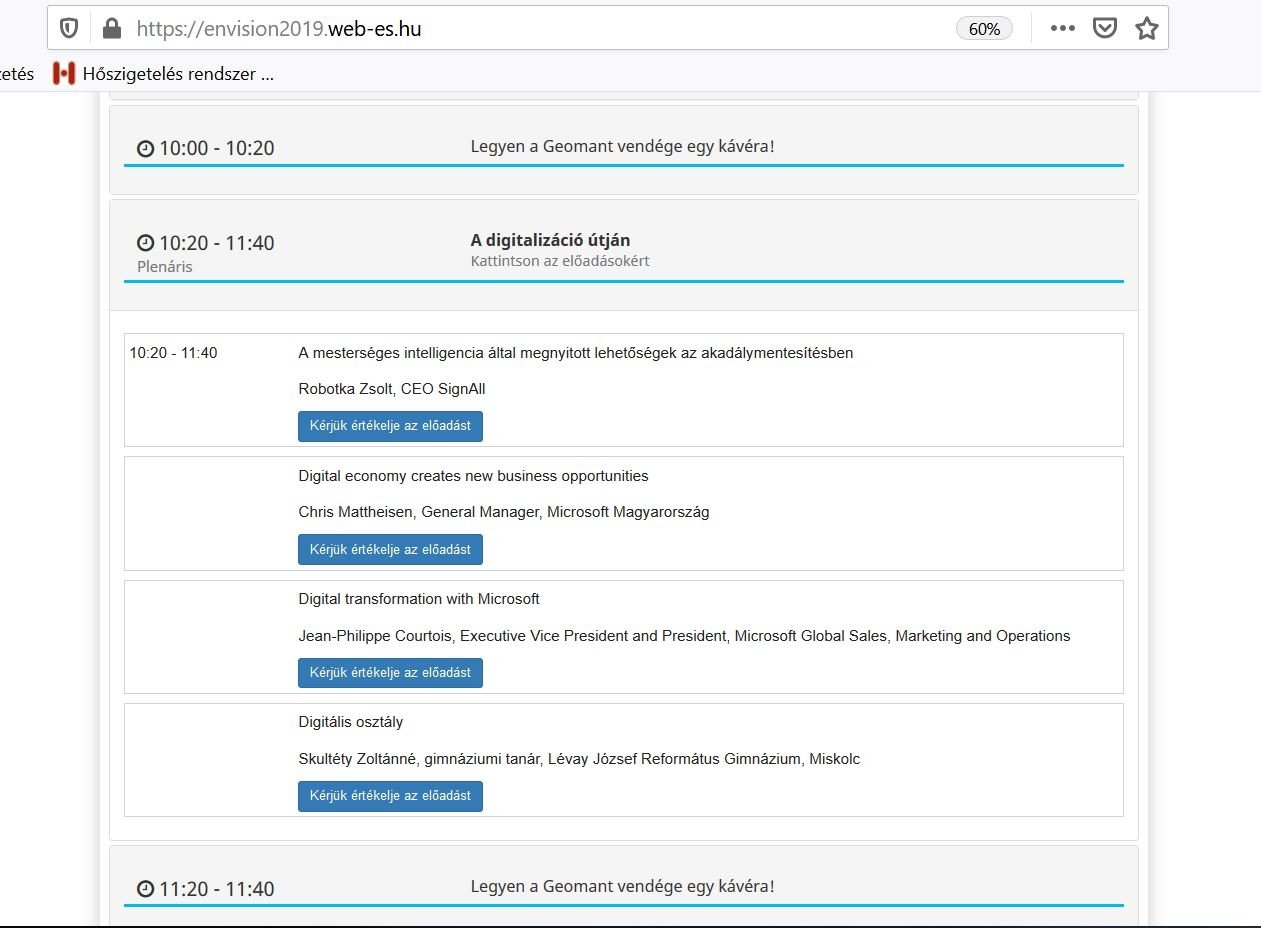Rate the Jean-Philippe Courtois presentation
This screenshot has height=928, width=1261.
tap(390, 673)
